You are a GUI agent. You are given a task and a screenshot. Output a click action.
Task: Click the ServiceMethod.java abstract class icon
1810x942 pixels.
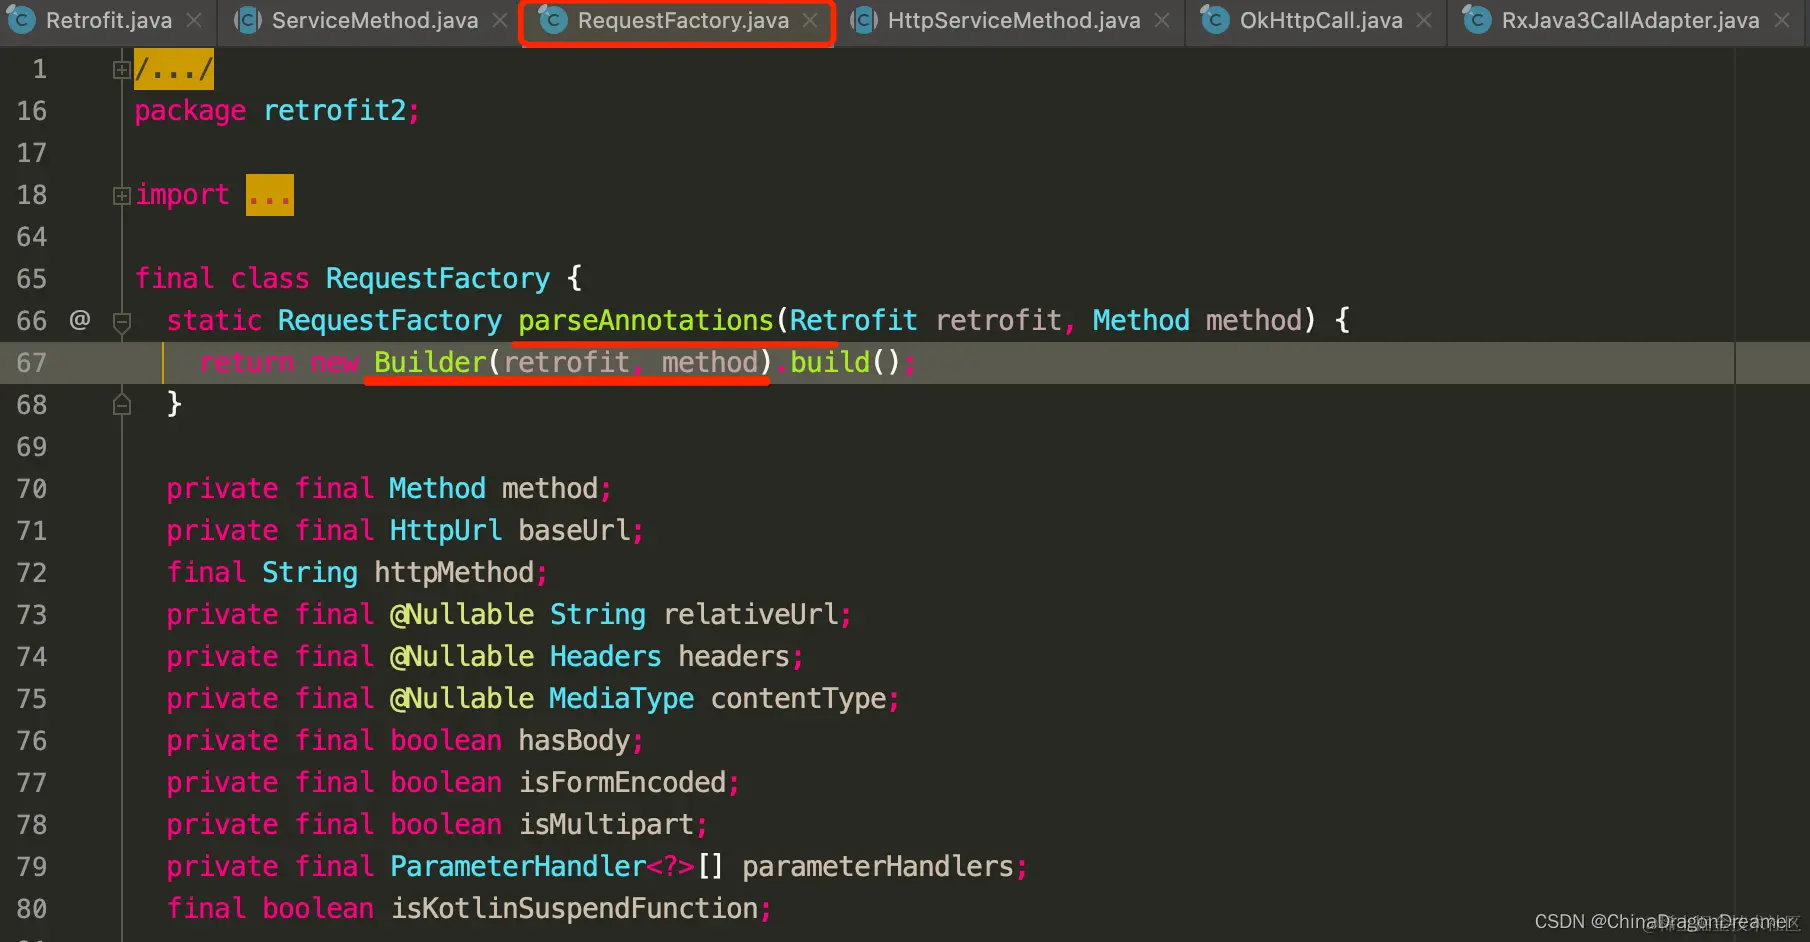[x=247, y=20]
